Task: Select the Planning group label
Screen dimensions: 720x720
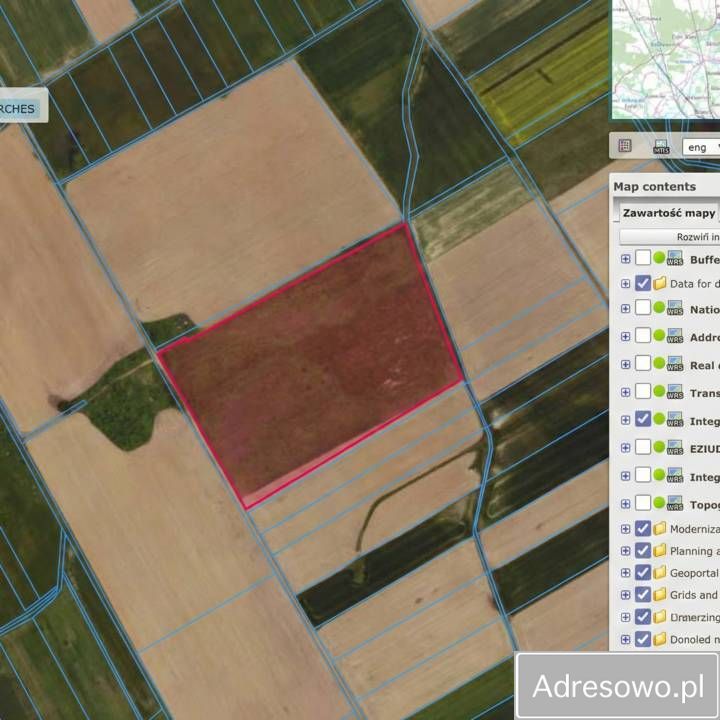Action: point(694,551)
